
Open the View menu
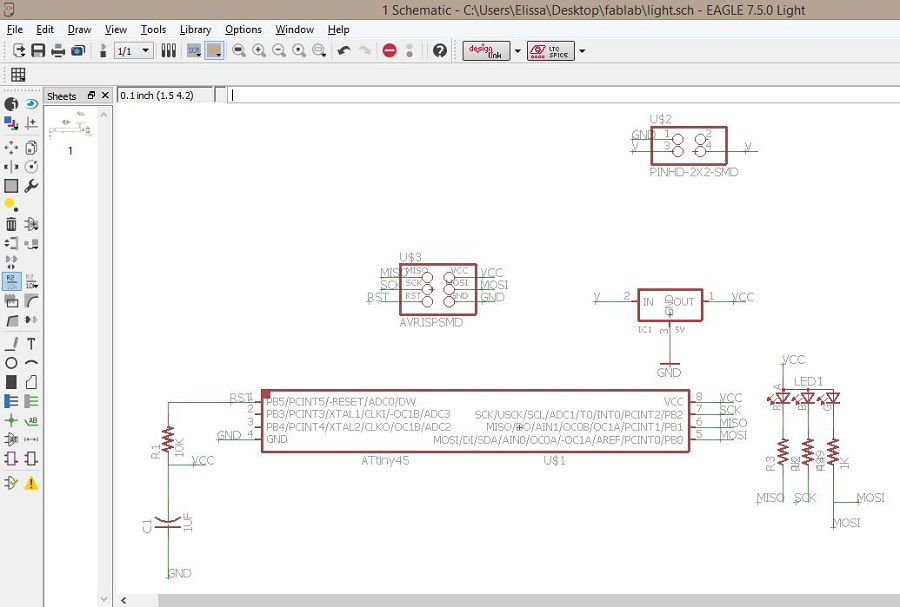click(x=115, y=29)
